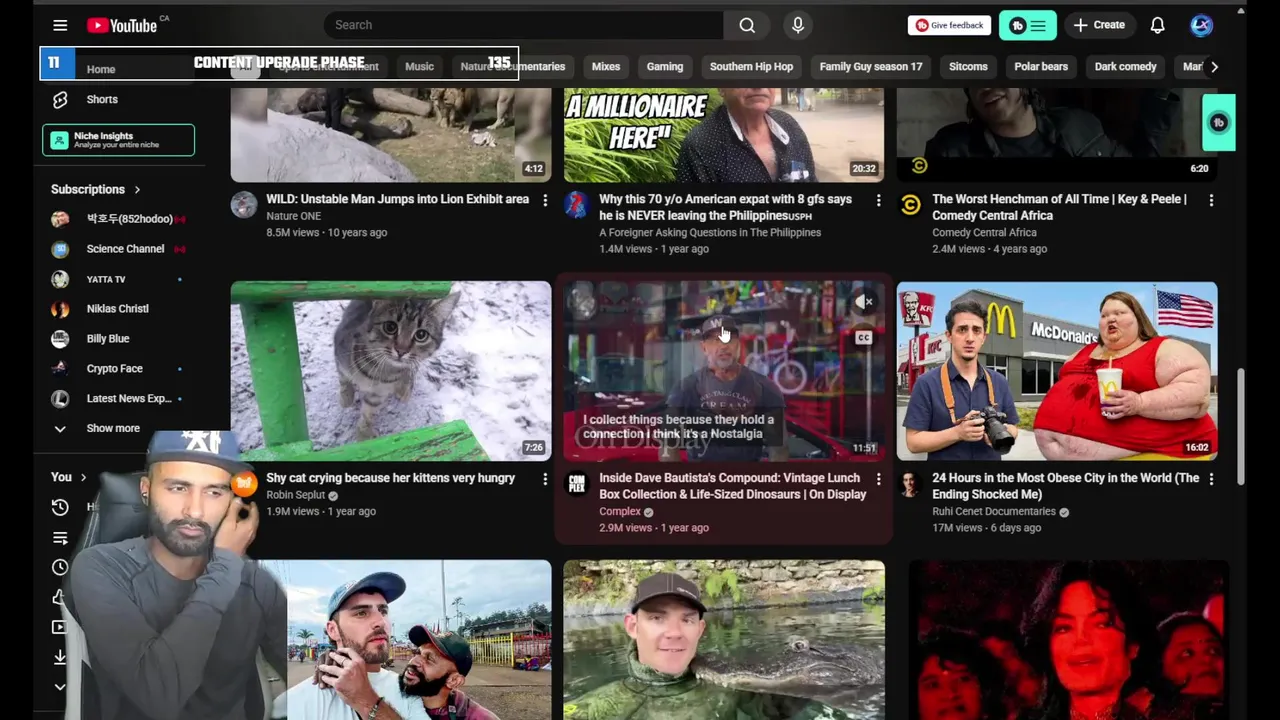Play the Key & Peele henchman thumbnail
Viewport: 1280px width, 720px height.
click(x=1057, y=135)
